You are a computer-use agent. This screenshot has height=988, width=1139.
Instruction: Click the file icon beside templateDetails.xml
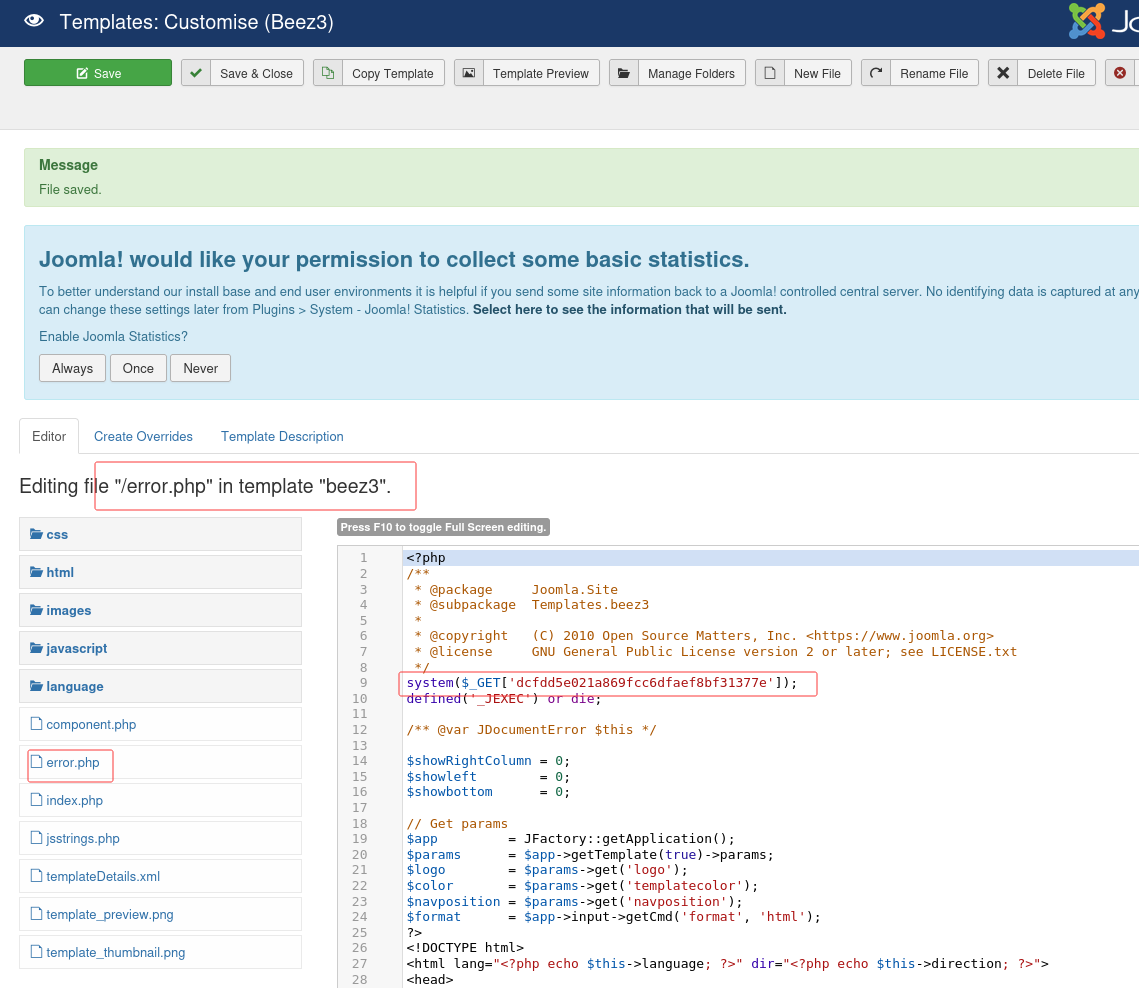[x=36, y=875]
